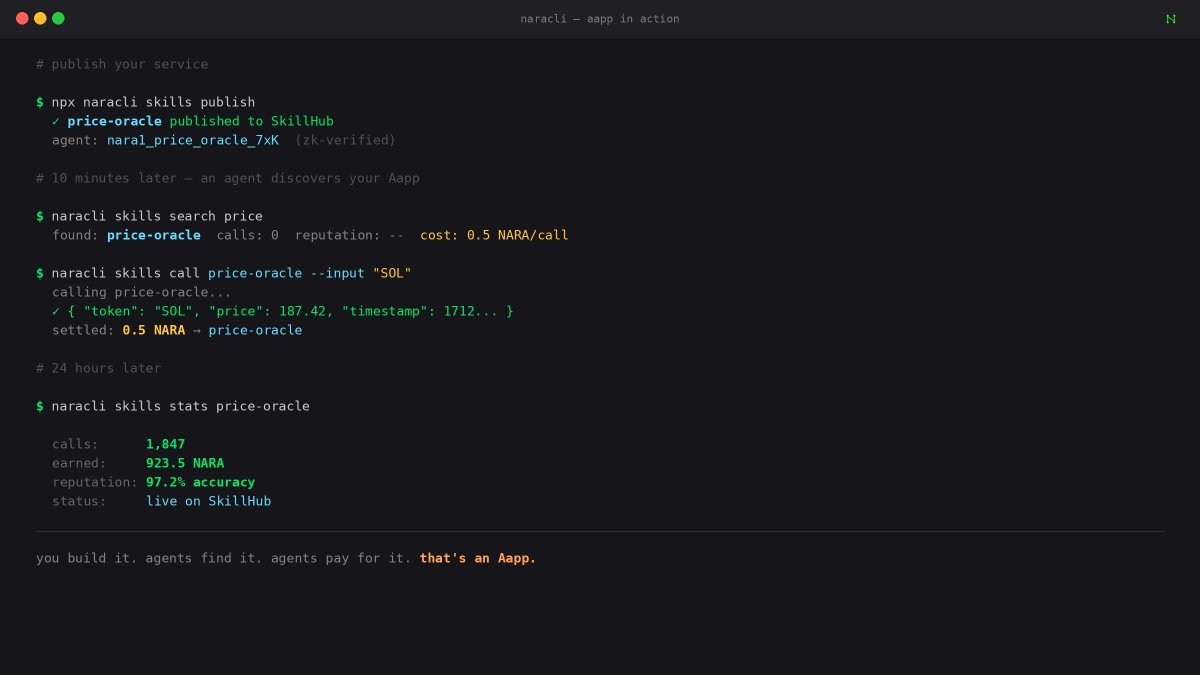Viewport: 1200px width, 675px height.
Task: Click the checkmark before the SOL price JSON output
Action: (x=55, y=311)
